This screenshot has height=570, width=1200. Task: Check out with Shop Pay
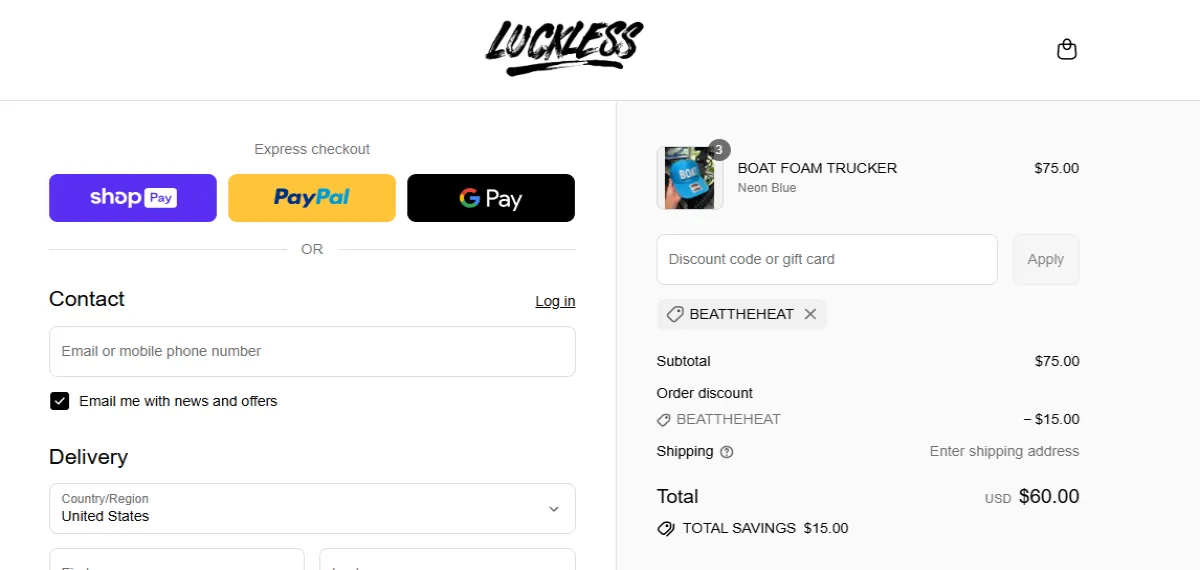[x=133, y=198]
